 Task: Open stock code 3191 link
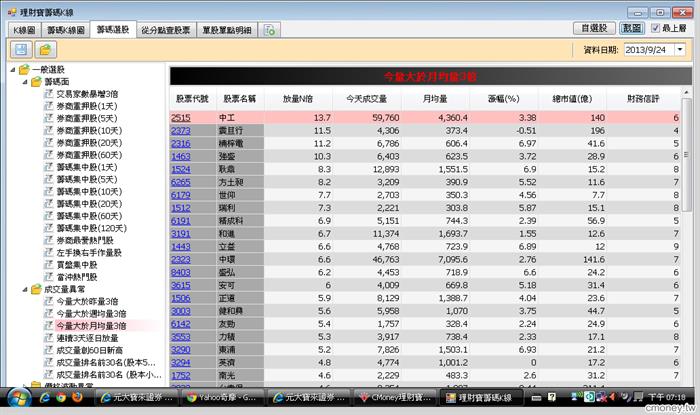pos(181,234)
